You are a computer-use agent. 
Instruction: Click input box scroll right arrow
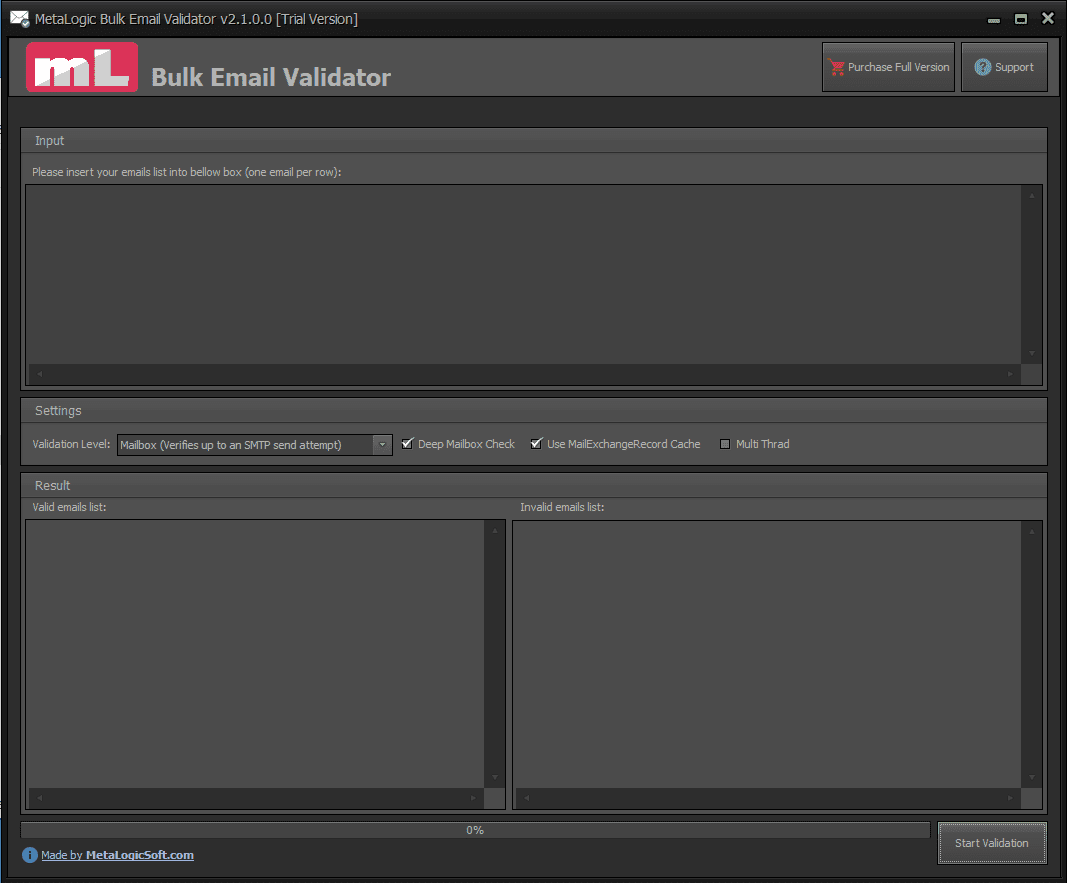tap(1010, 373)
